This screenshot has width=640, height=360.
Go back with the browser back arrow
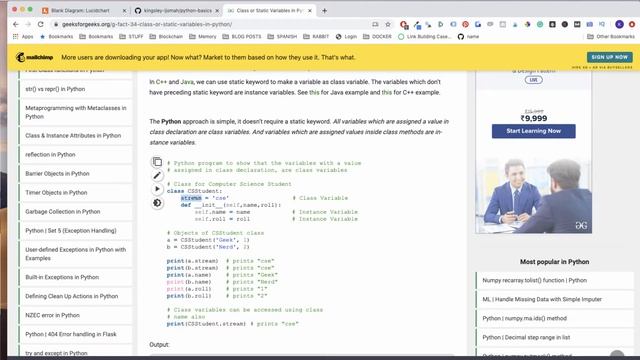[16, 24]
